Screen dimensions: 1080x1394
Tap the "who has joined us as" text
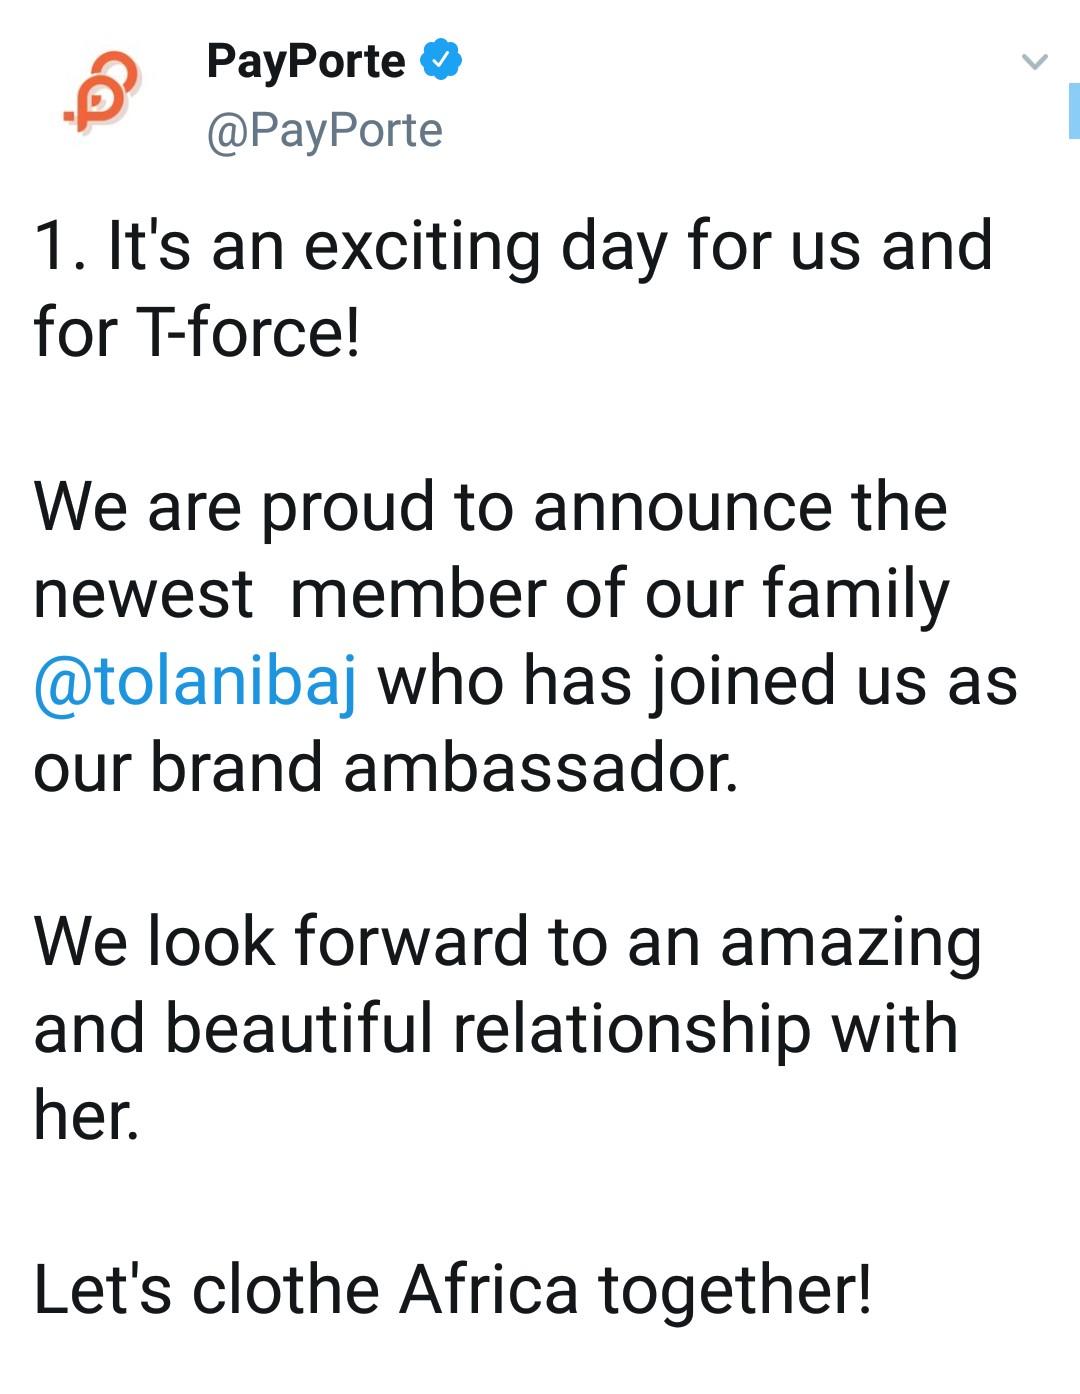pos(697,682)
